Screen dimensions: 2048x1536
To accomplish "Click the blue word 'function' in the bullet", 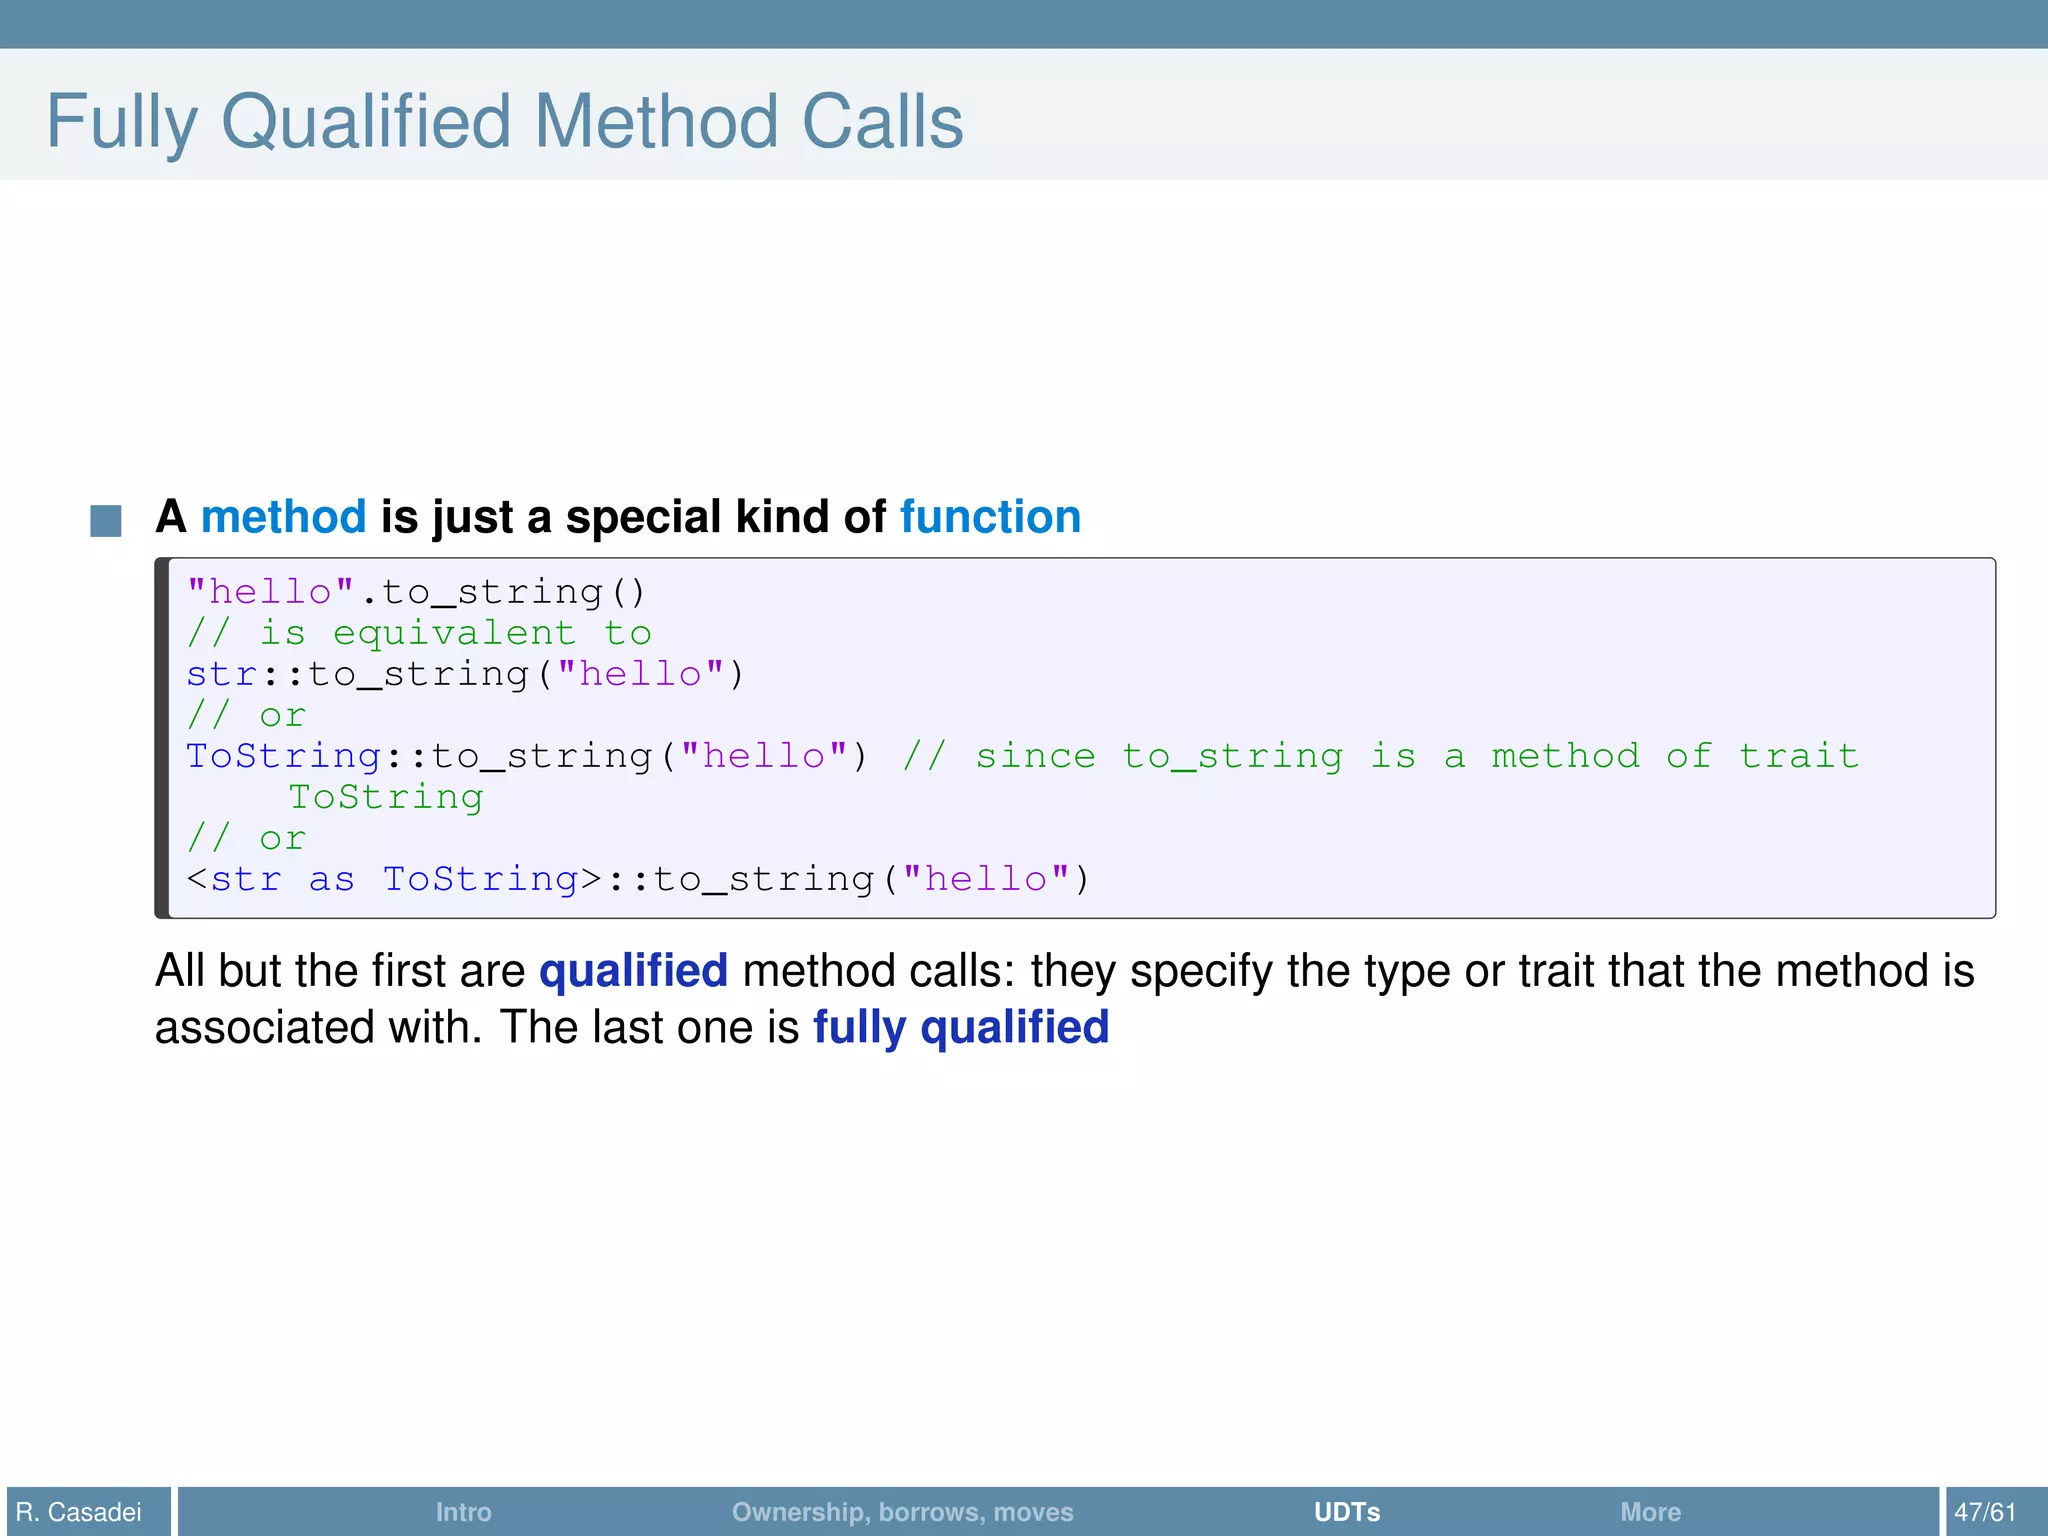I will [990, 517].
